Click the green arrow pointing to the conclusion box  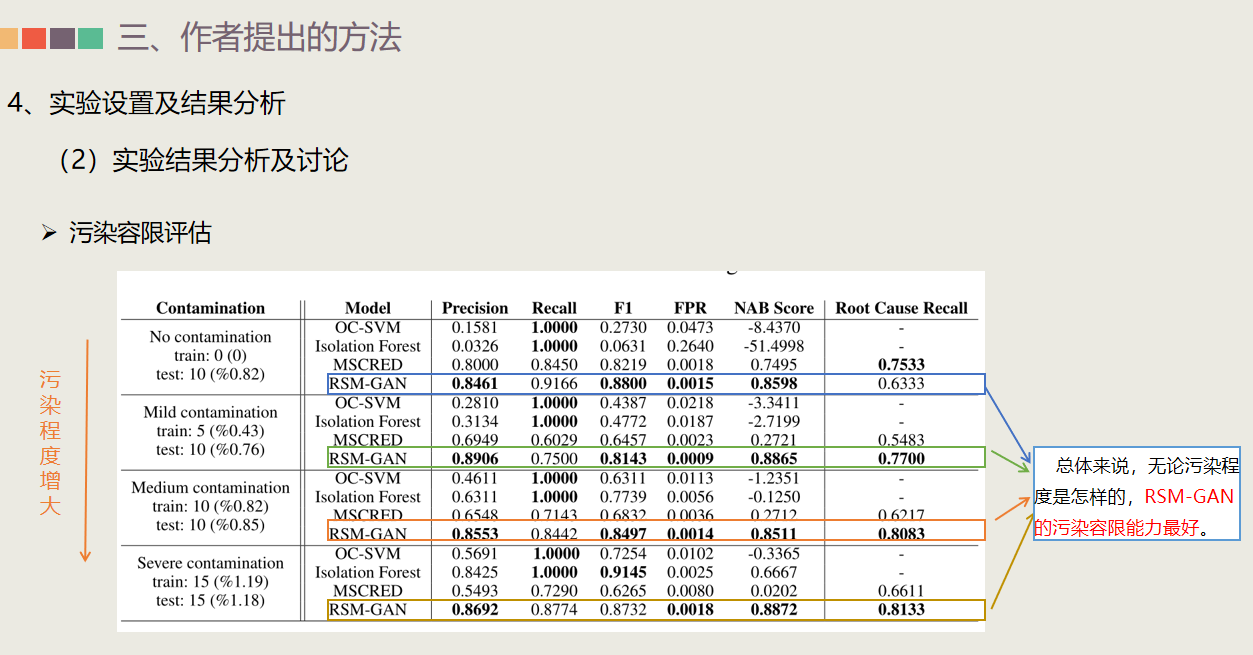click(1008, 462)
